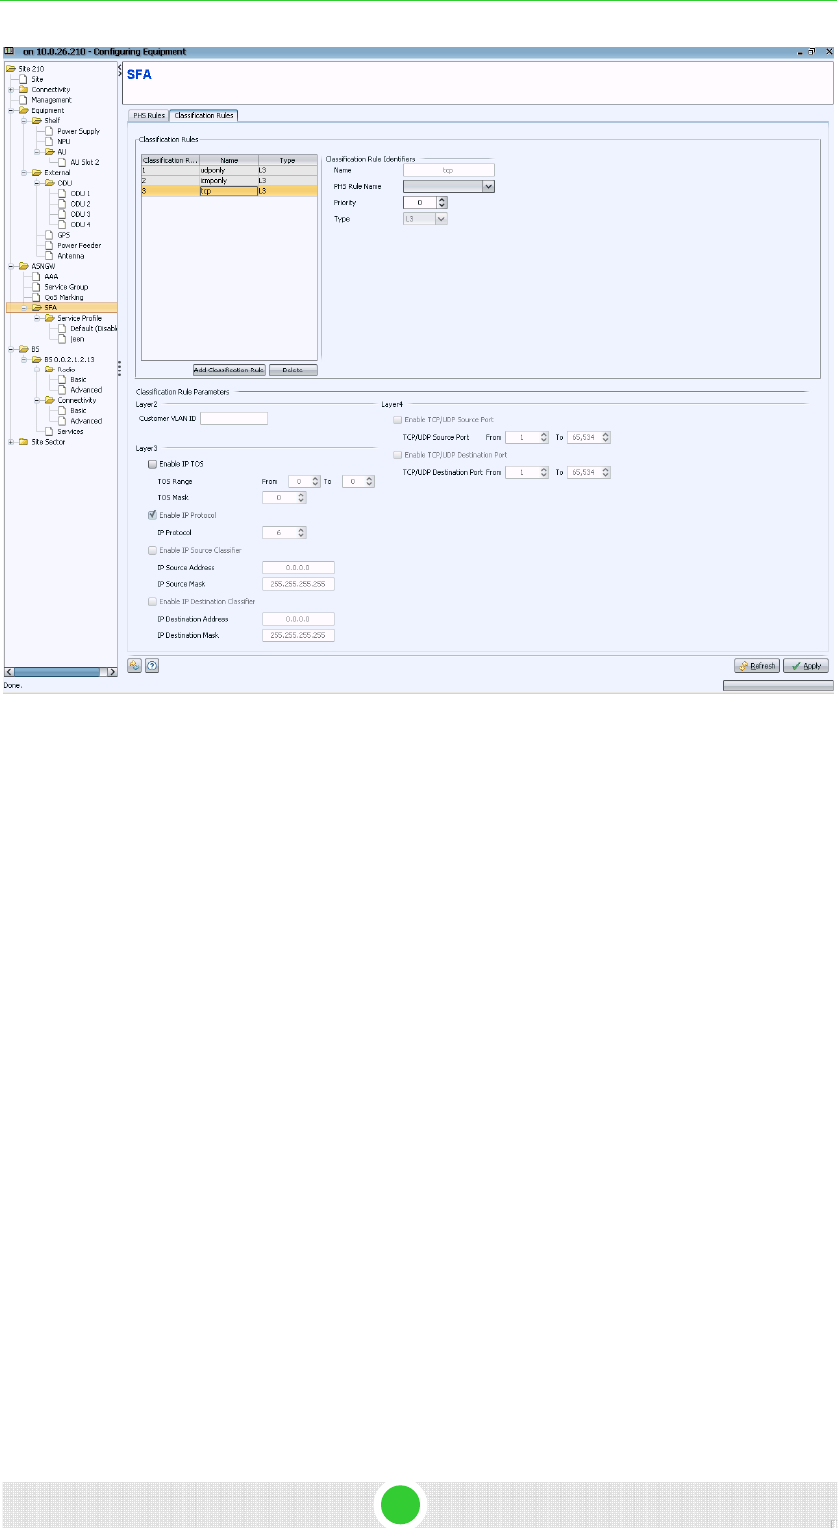838x1532 pixels.
Task: Open Service Group in the tree
Action: (61, 287)
